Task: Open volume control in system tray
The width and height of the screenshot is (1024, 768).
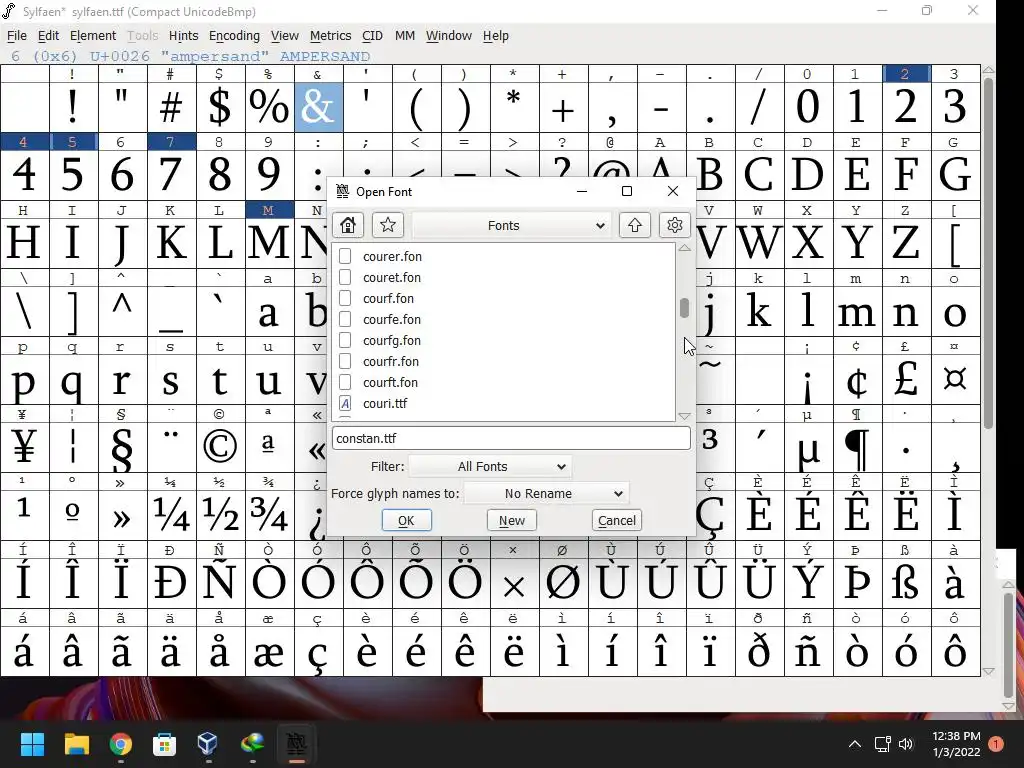Action: (906, 744)
